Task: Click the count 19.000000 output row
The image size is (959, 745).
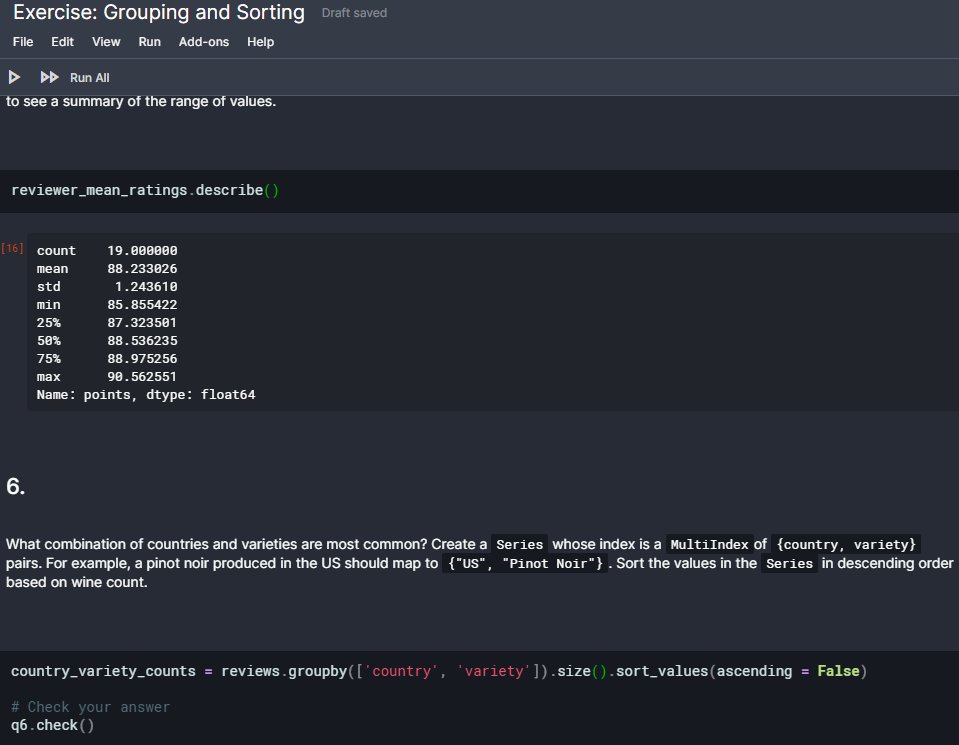Action: [x=107, y=251]
